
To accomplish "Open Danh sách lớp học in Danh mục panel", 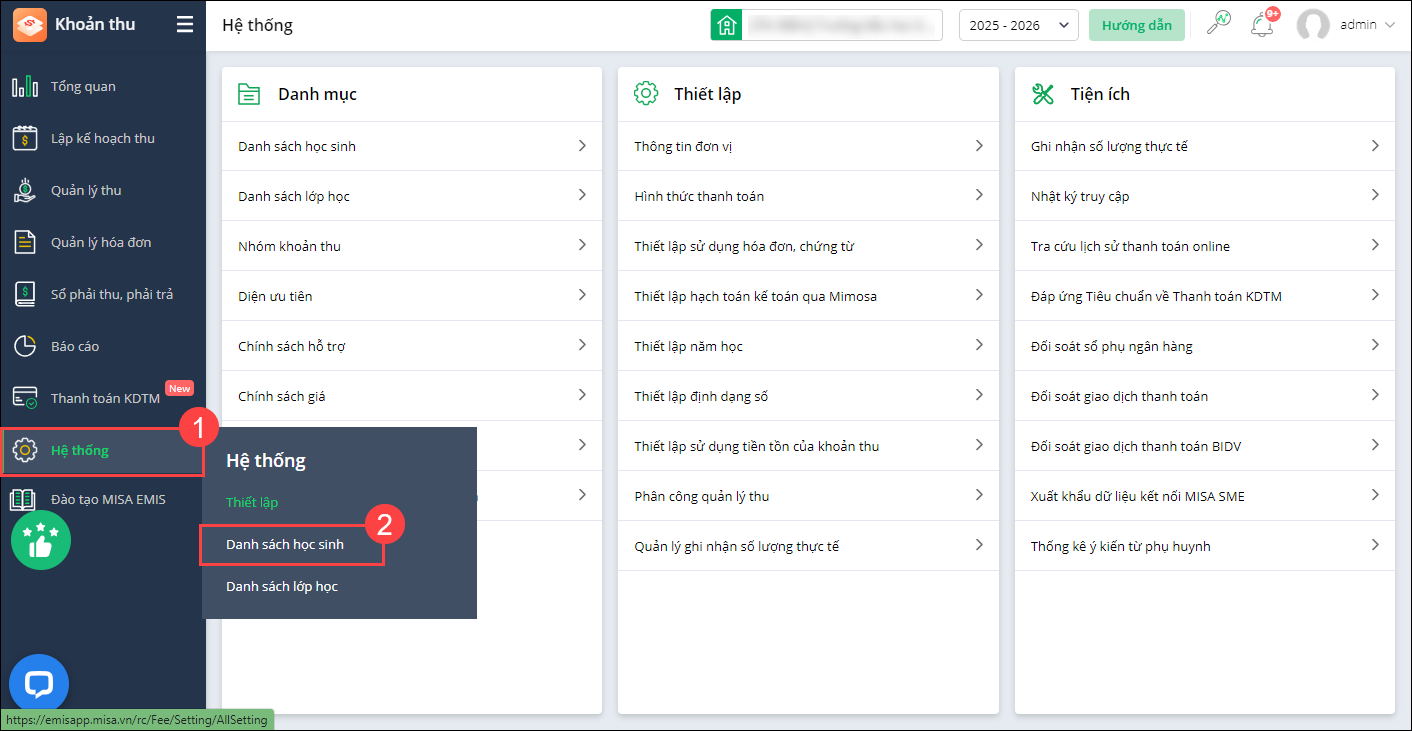I will tap(412, 196).
